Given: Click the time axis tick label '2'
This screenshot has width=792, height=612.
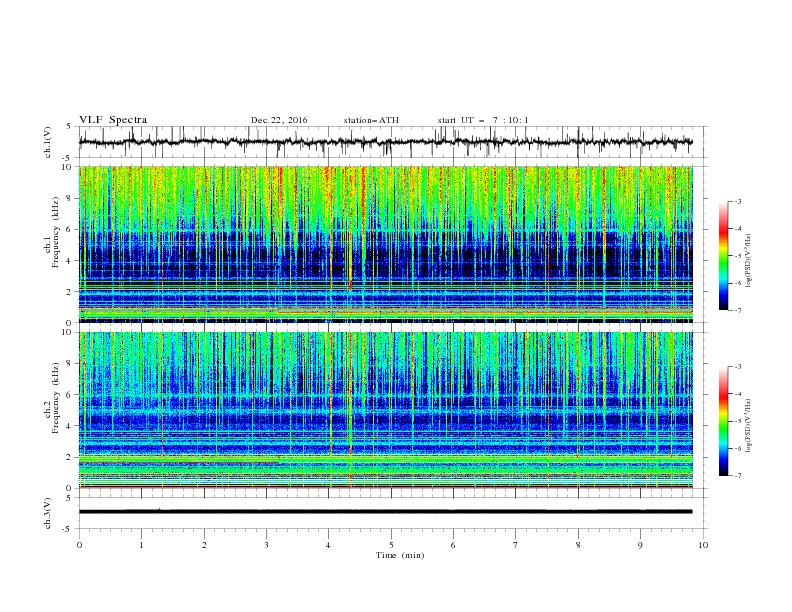Looking at the screenshot, I should point(204,545).
